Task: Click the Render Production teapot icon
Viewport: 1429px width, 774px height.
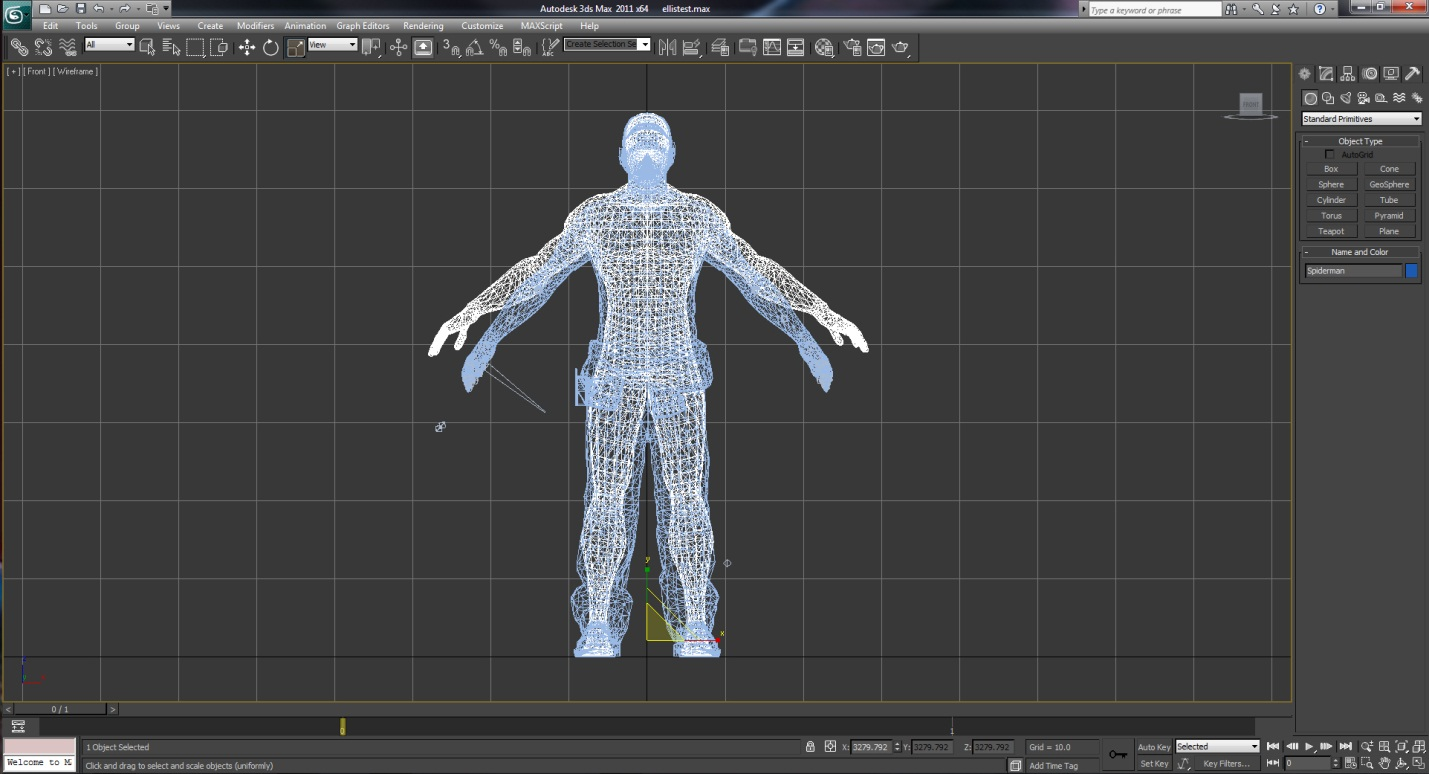Action: point(900,47)
